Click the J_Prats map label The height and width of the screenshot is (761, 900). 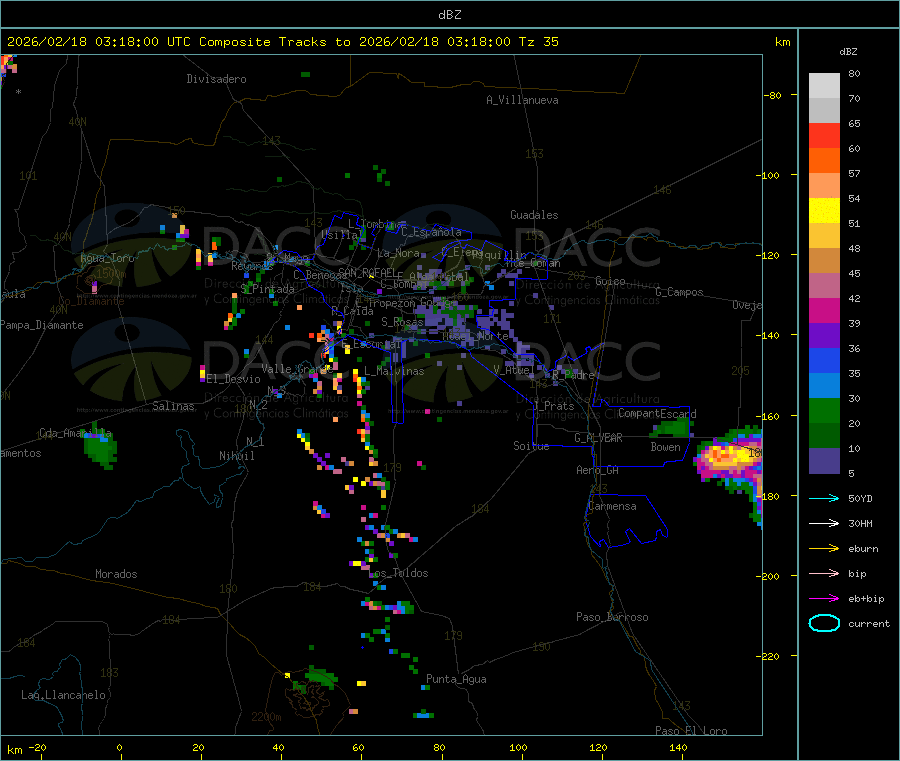(x=553, y=405)
